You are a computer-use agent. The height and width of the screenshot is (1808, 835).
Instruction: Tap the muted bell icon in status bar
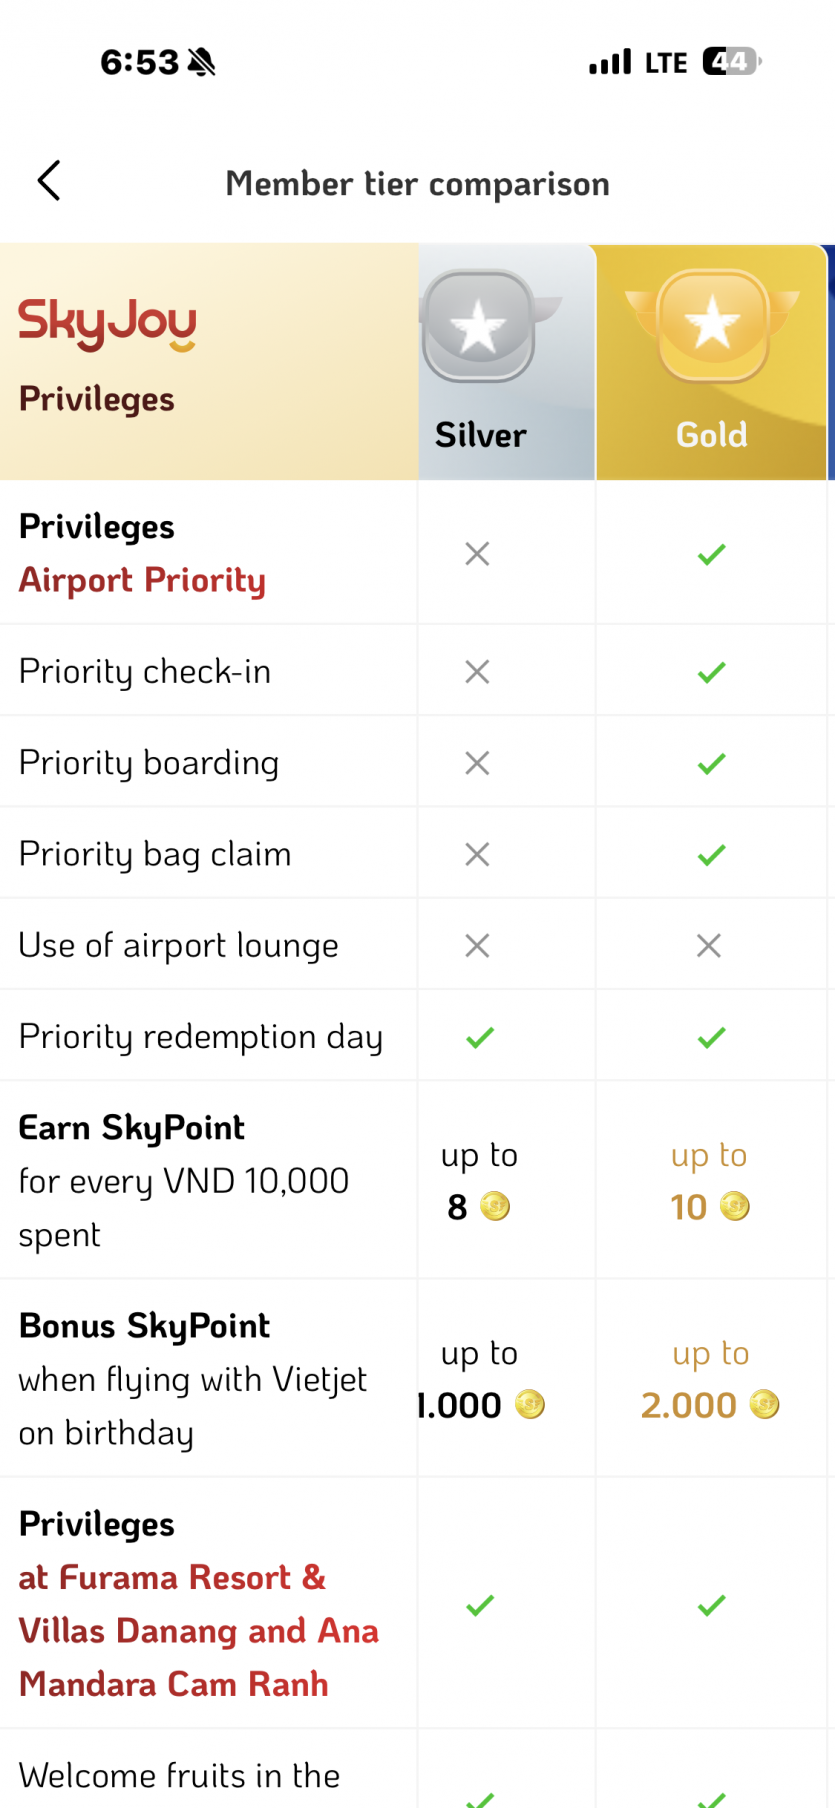tap(201, 63)
